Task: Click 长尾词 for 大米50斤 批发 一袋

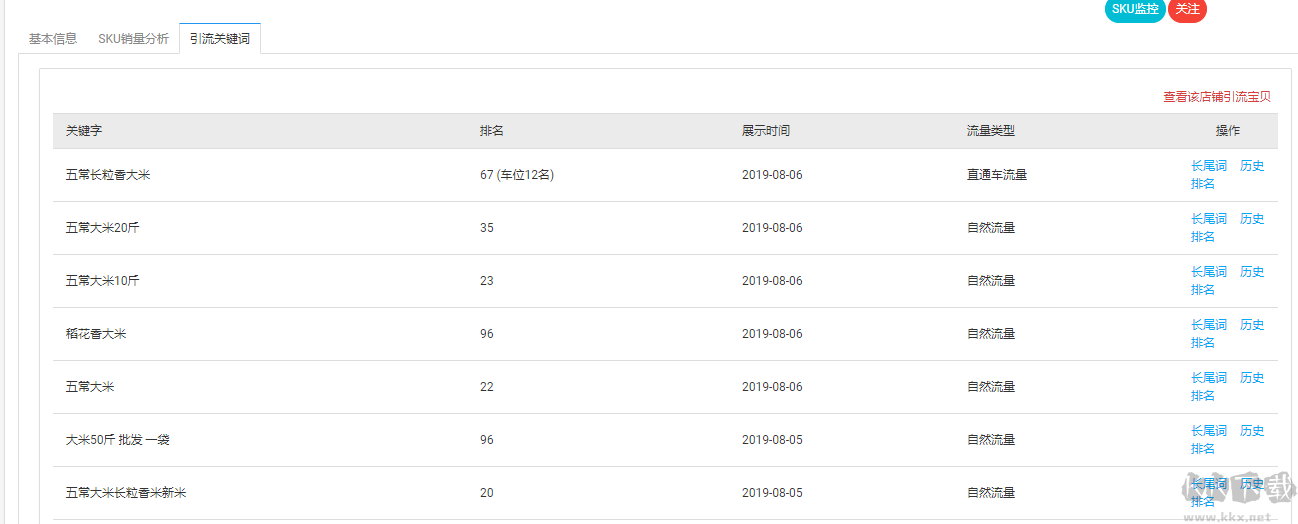Action: [1208, 431]
